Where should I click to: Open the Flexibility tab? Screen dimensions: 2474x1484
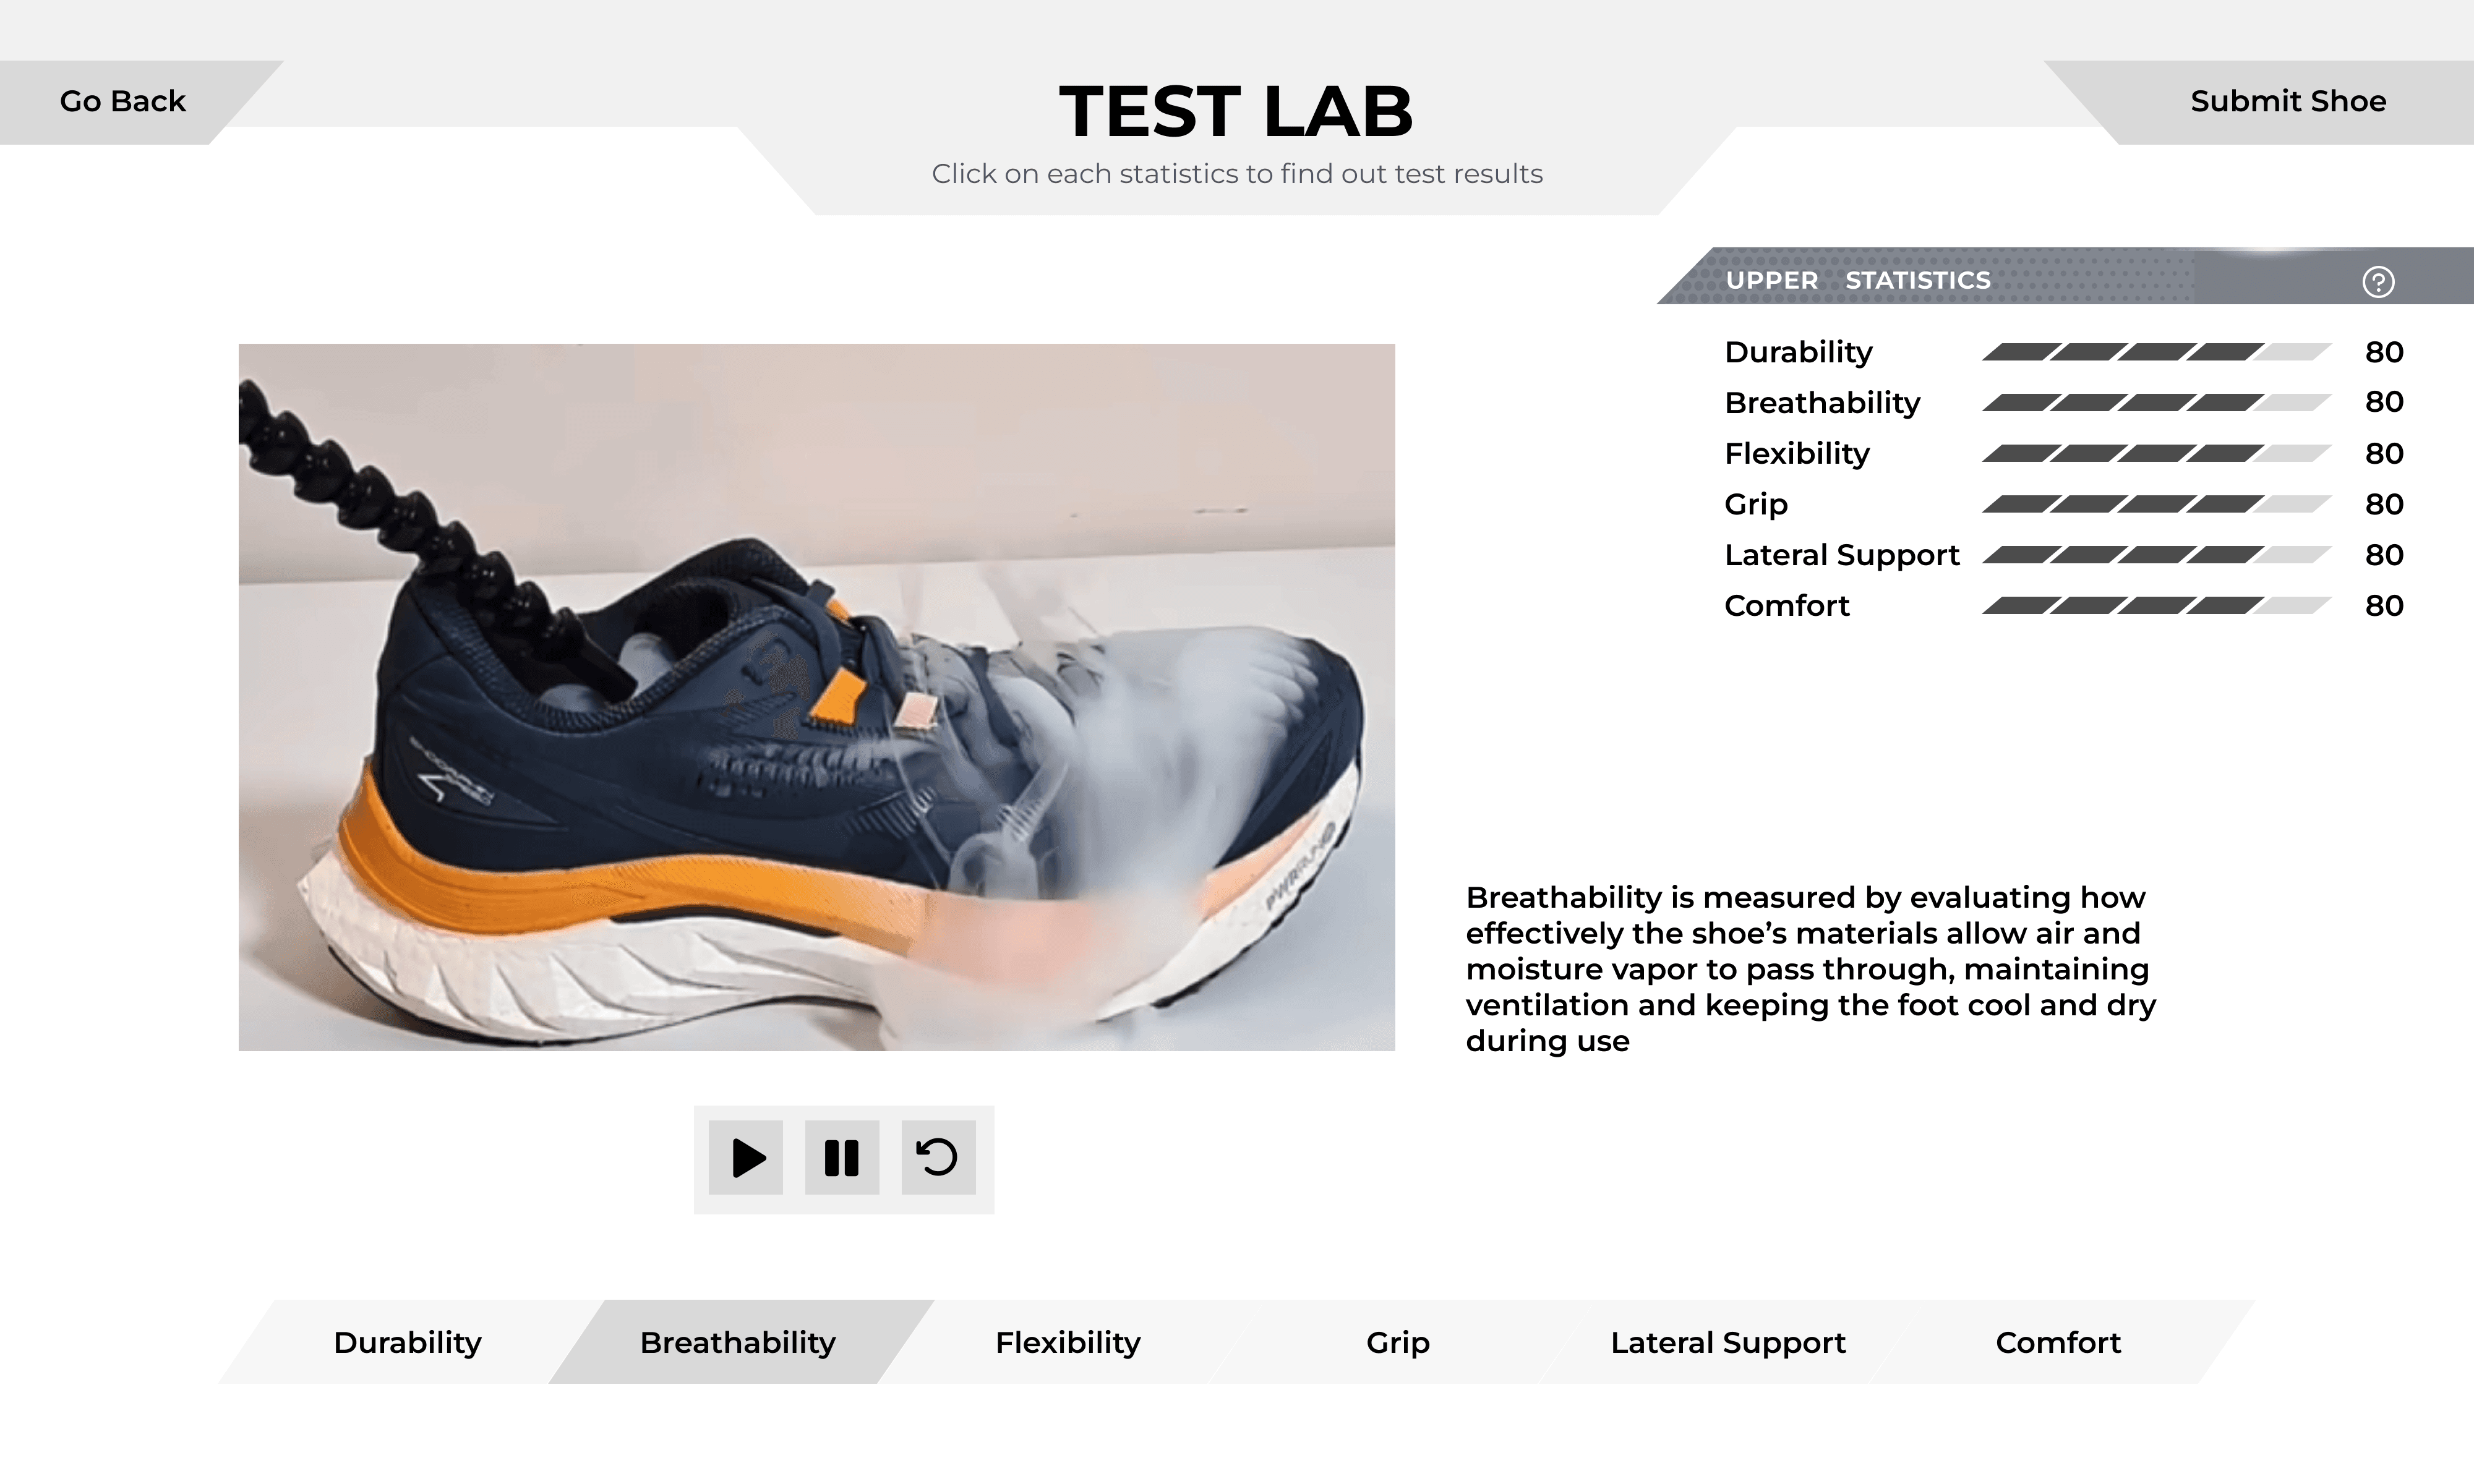(1068, 1342)
